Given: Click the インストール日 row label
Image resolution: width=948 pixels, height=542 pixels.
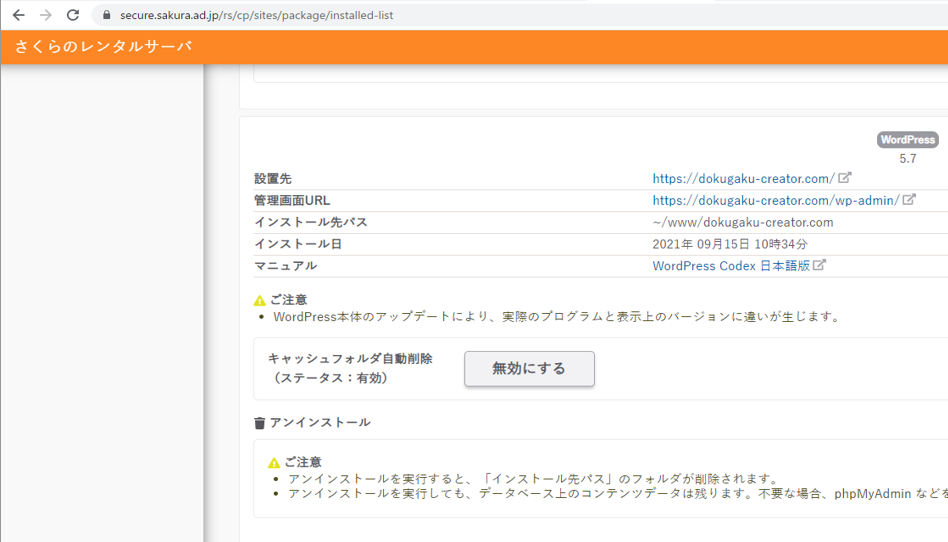Looking at the screenshot, I should [298, 244].
